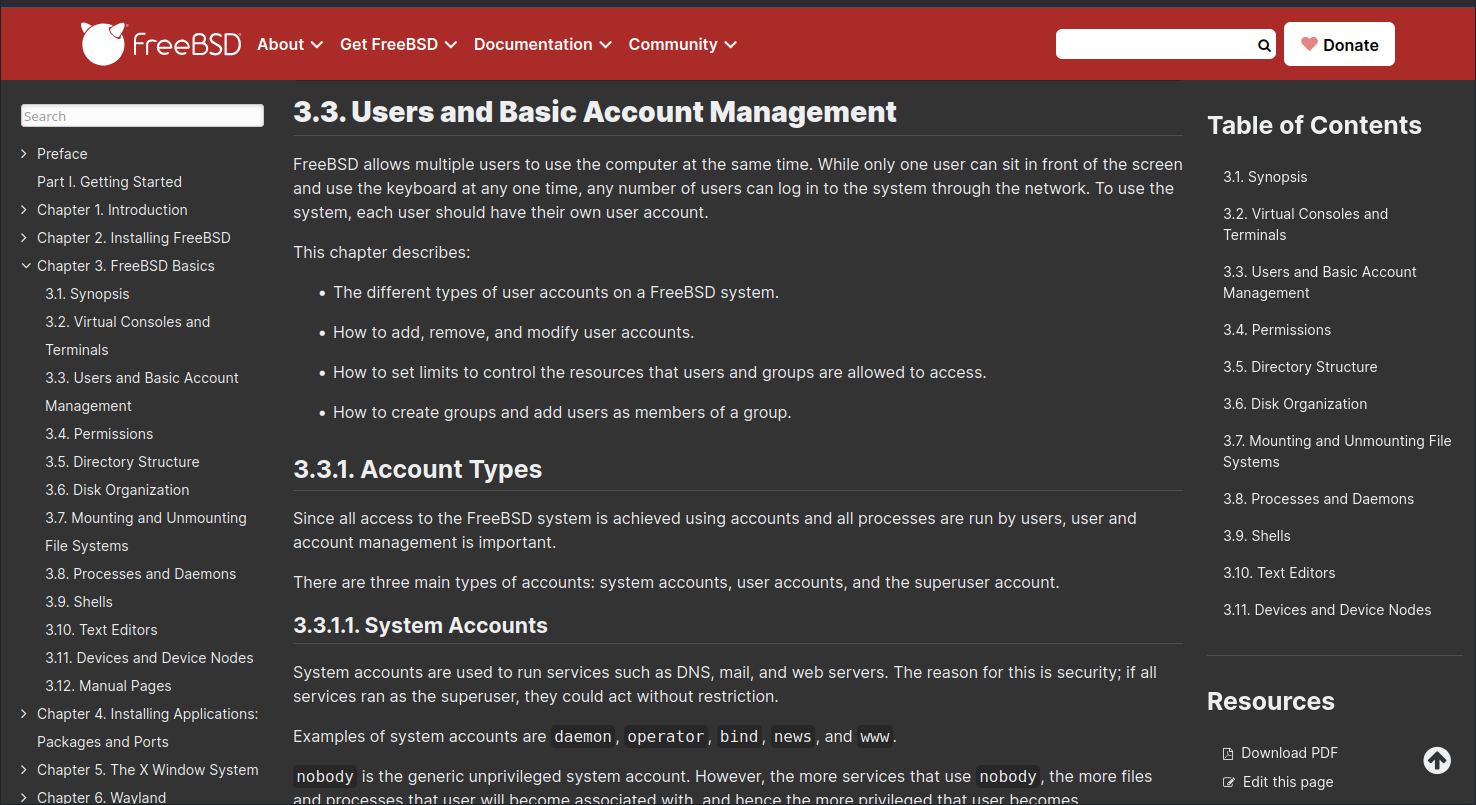Click the Download PDF link text
The image size is (1476, 805).
click(1289, 753)
